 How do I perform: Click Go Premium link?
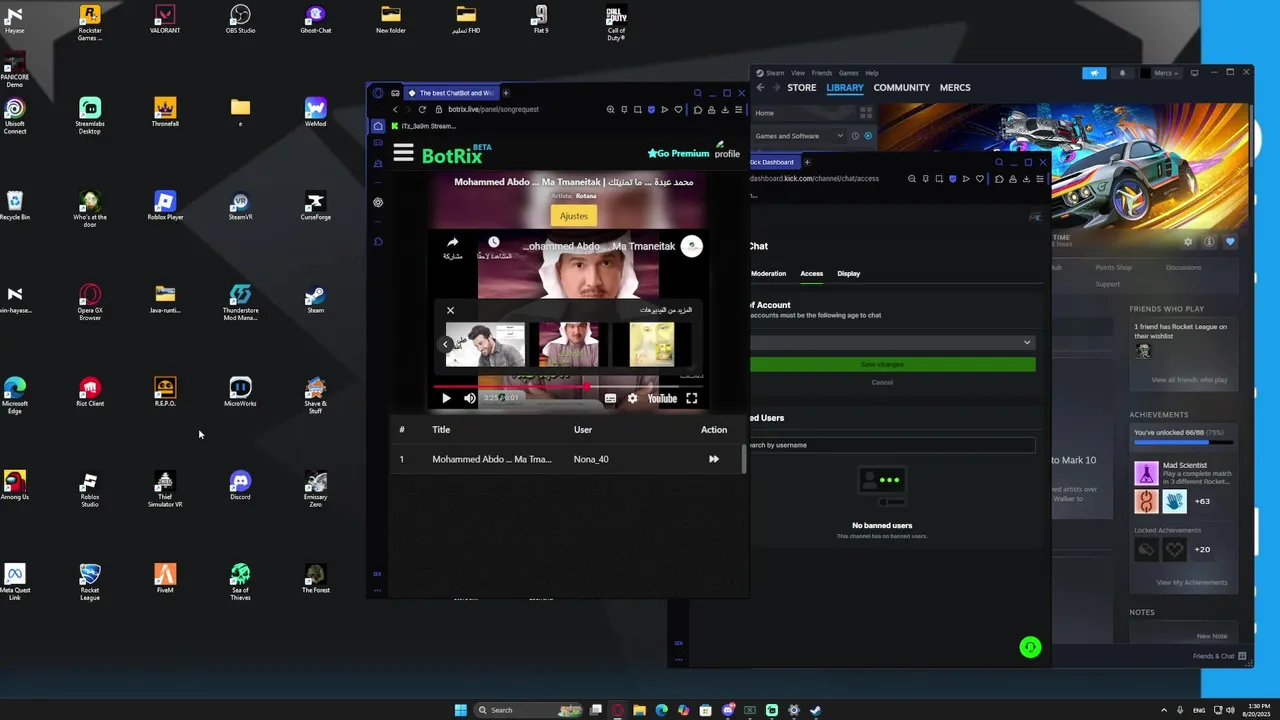click(678, 154)
